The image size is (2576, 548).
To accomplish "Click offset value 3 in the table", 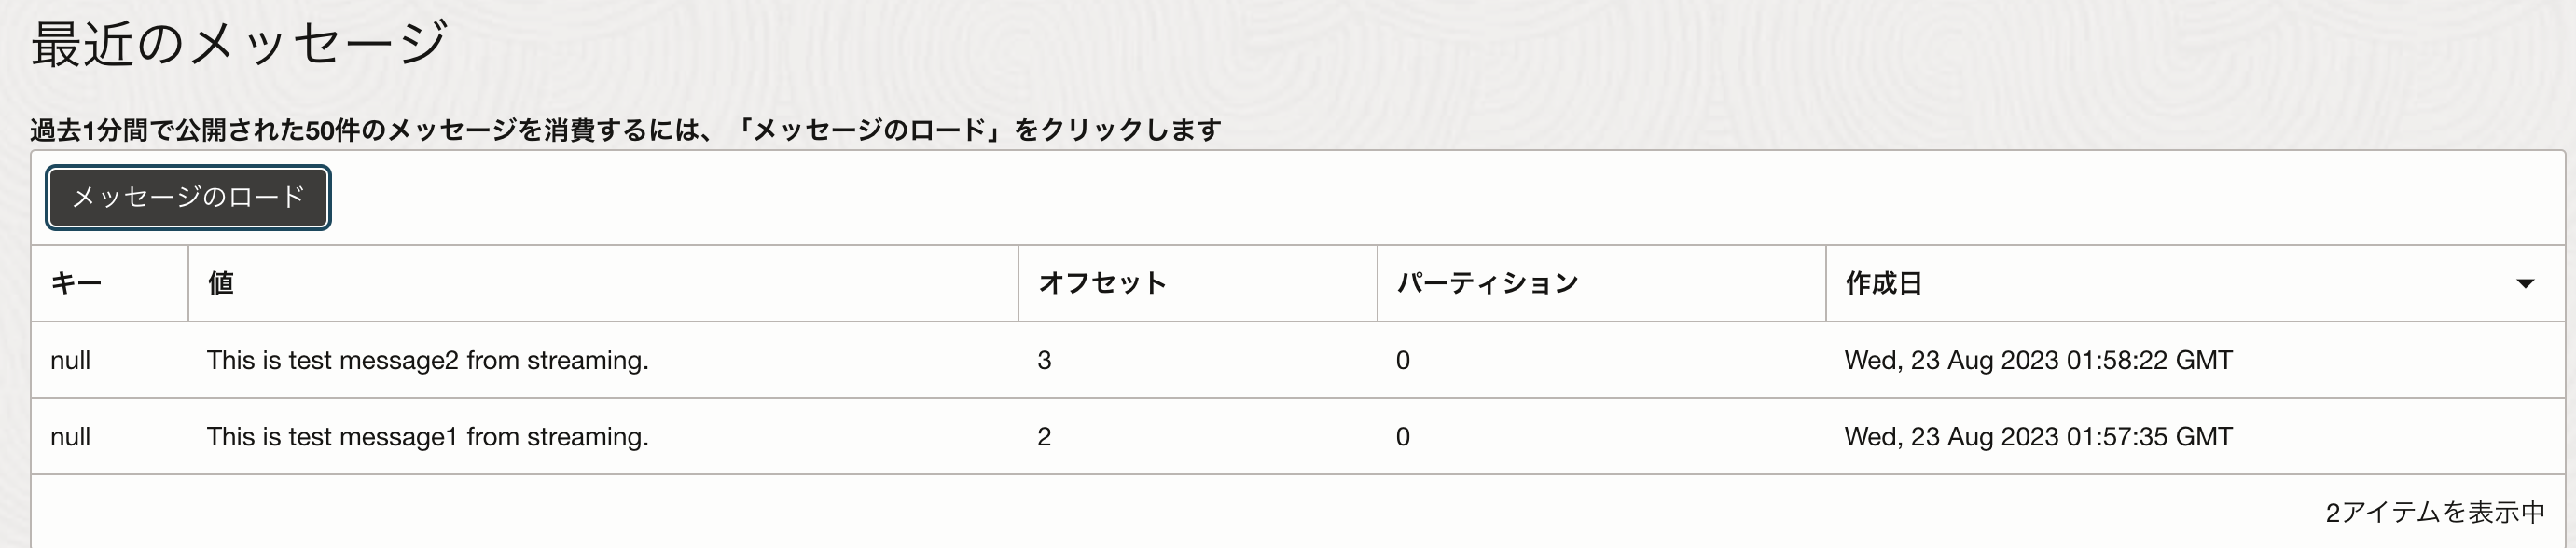I will click(x=1043, y=360).
